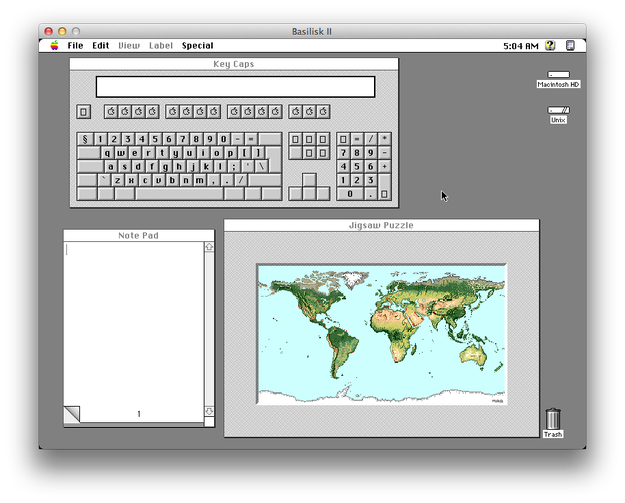Click the numeric keypad plus key
The height and width of the screenshot is (503, 625).
pyautogui.click(x=384, y=166)
